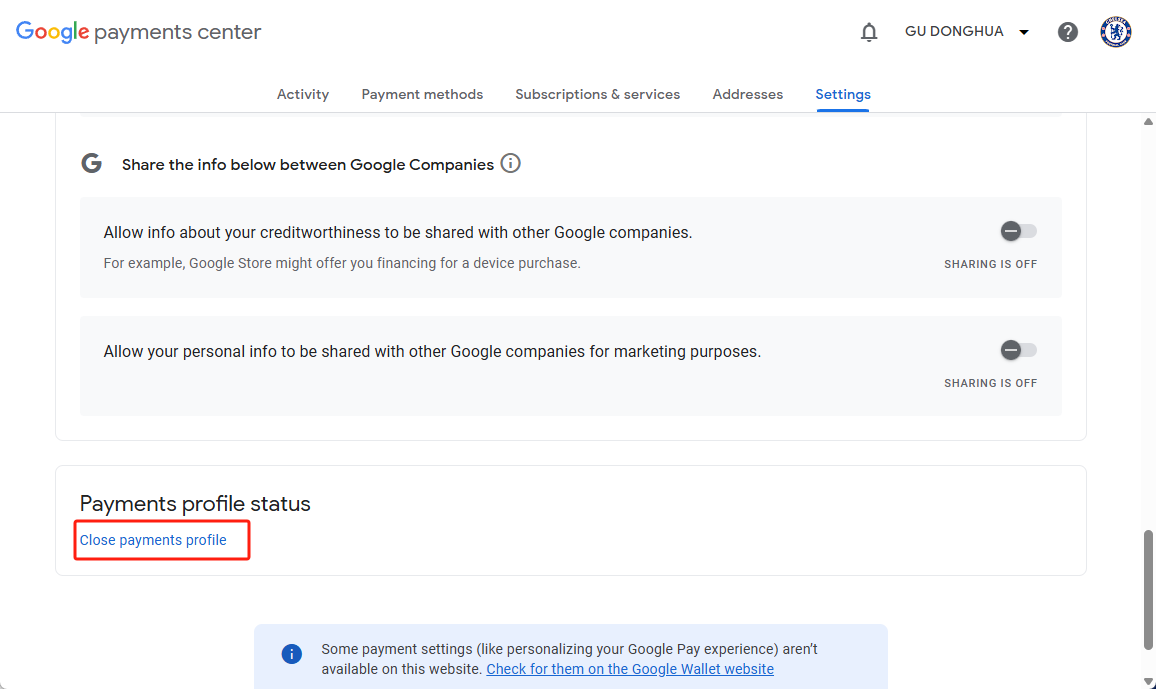Click the grey Google G icon

pyautogui.click(x=92, y=164)
